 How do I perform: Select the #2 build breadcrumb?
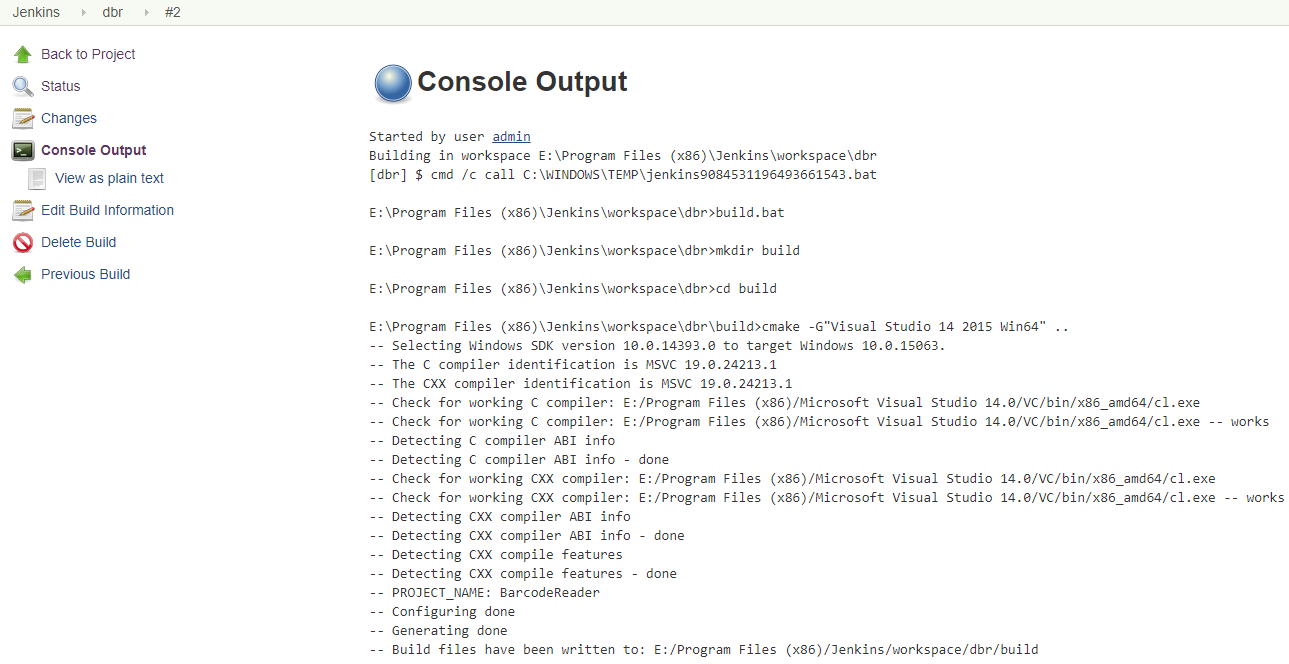[173, 13]
